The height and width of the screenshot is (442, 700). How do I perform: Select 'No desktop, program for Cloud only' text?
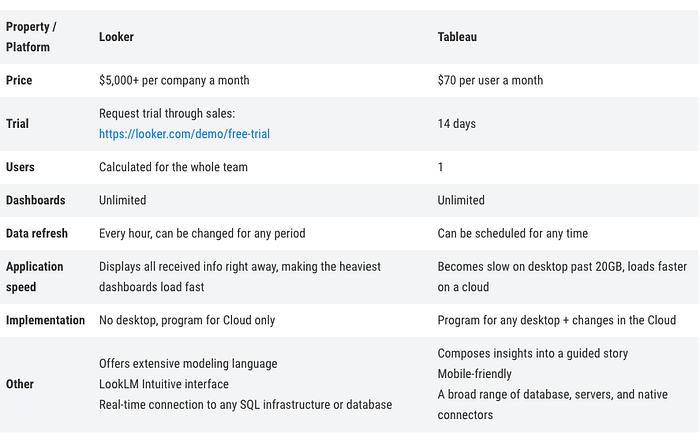pos(187,320)
